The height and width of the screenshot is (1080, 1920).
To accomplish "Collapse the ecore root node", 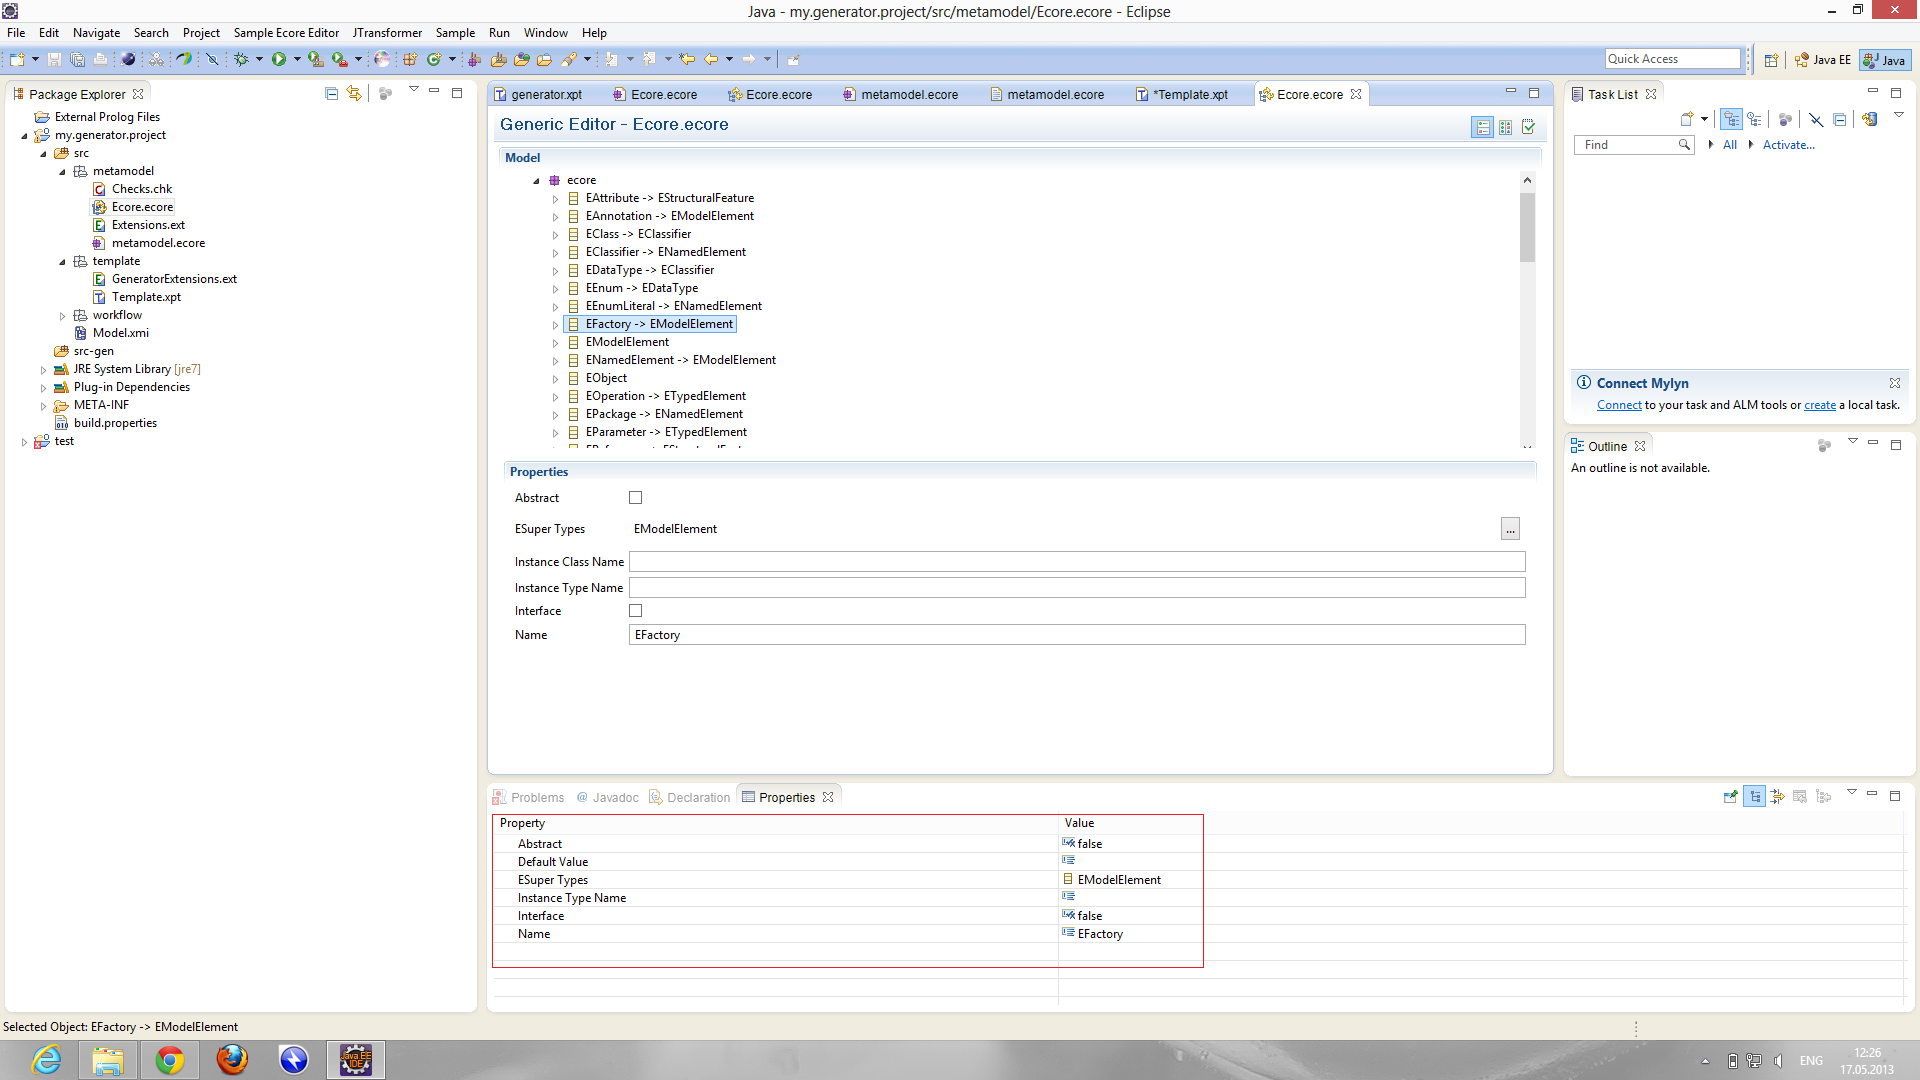I will (537, 181).
